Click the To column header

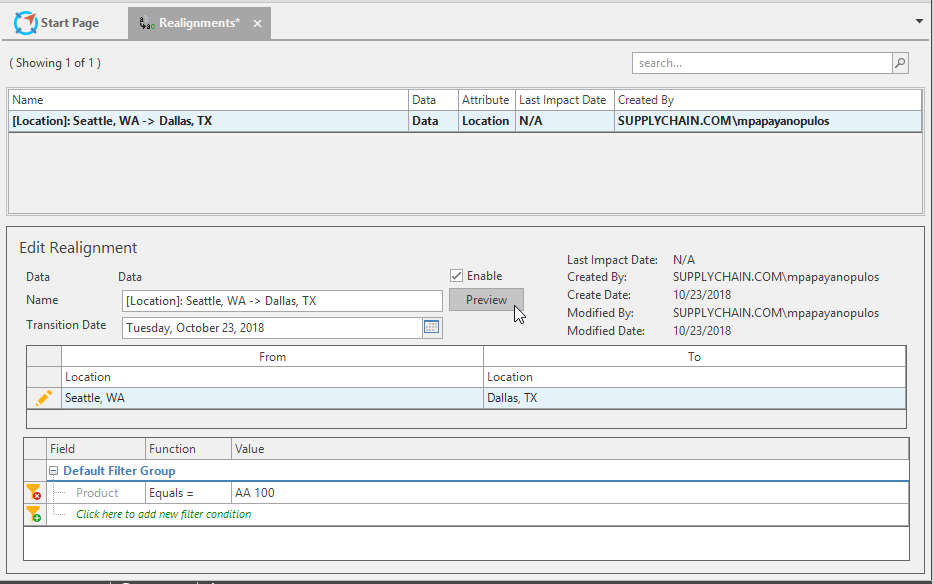[x=695, y=356]
